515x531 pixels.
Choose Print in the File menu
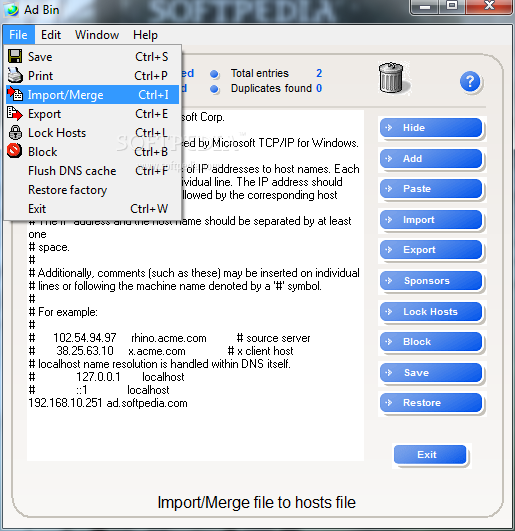click(92, 76)
